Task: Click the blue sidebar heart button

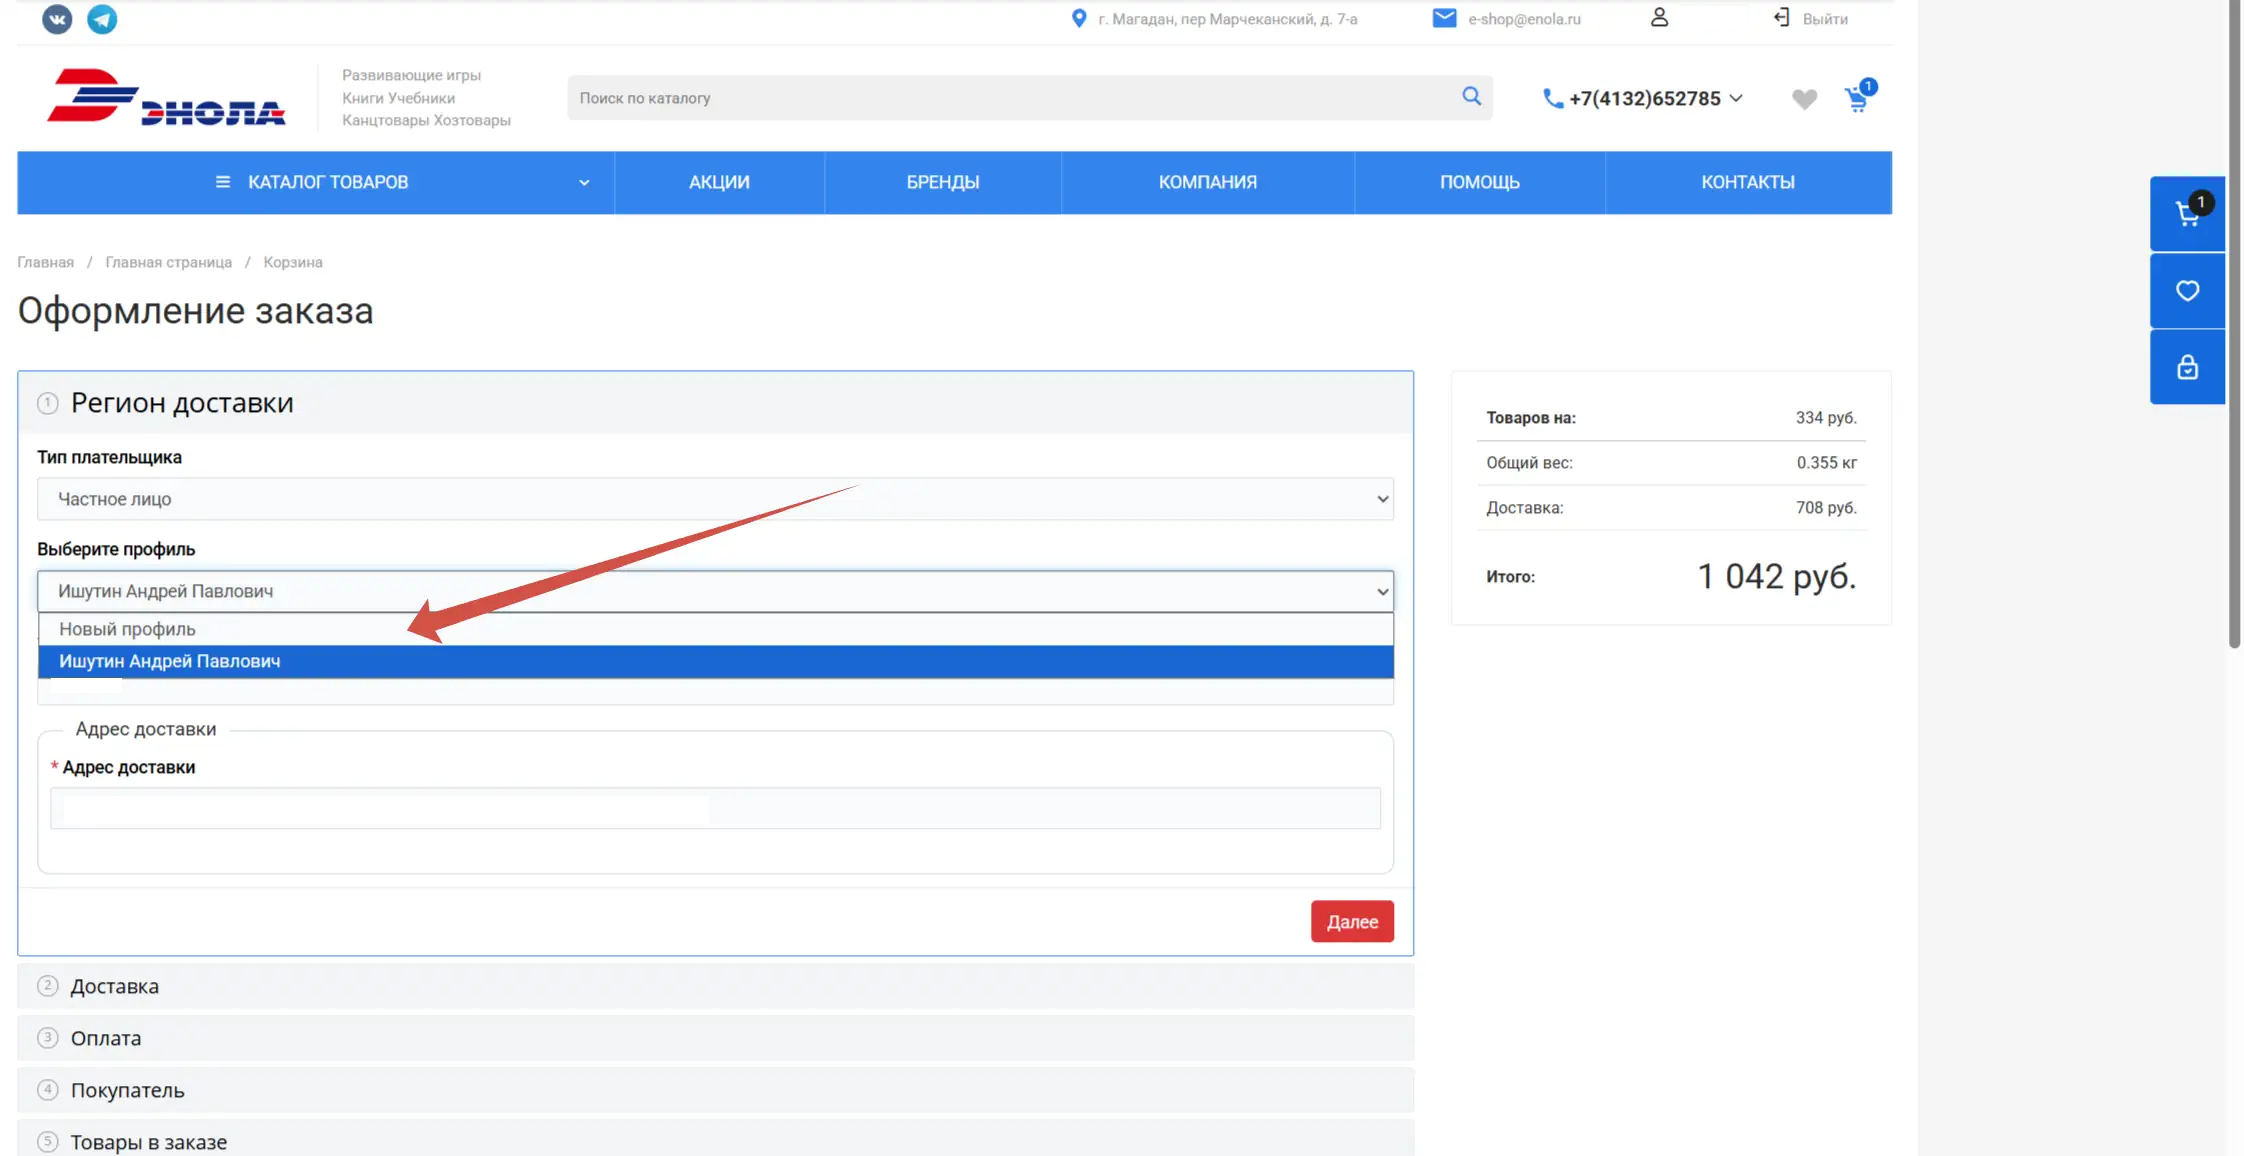Action: pyautogui.click(x=2187, y=291)
